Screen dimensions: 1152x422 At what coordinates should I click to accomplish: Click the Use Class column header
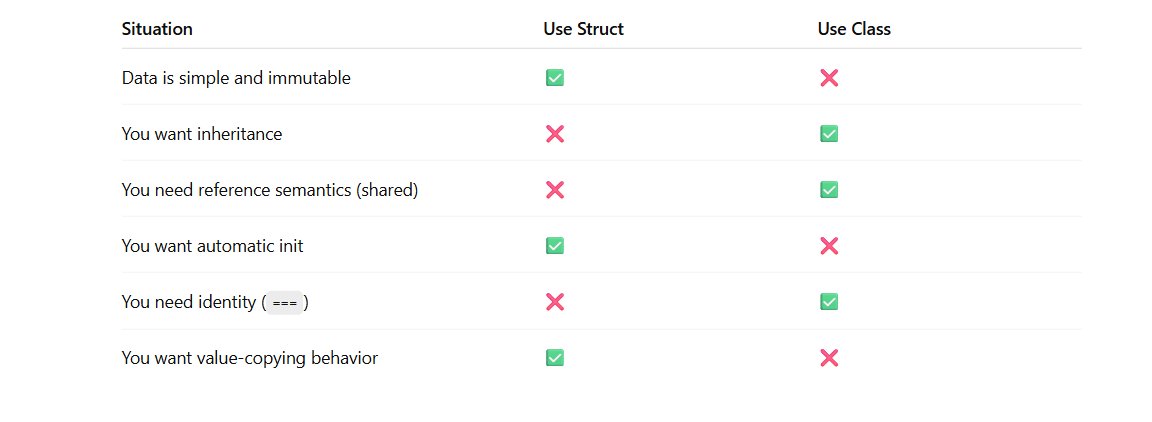[x=854, y=29]
